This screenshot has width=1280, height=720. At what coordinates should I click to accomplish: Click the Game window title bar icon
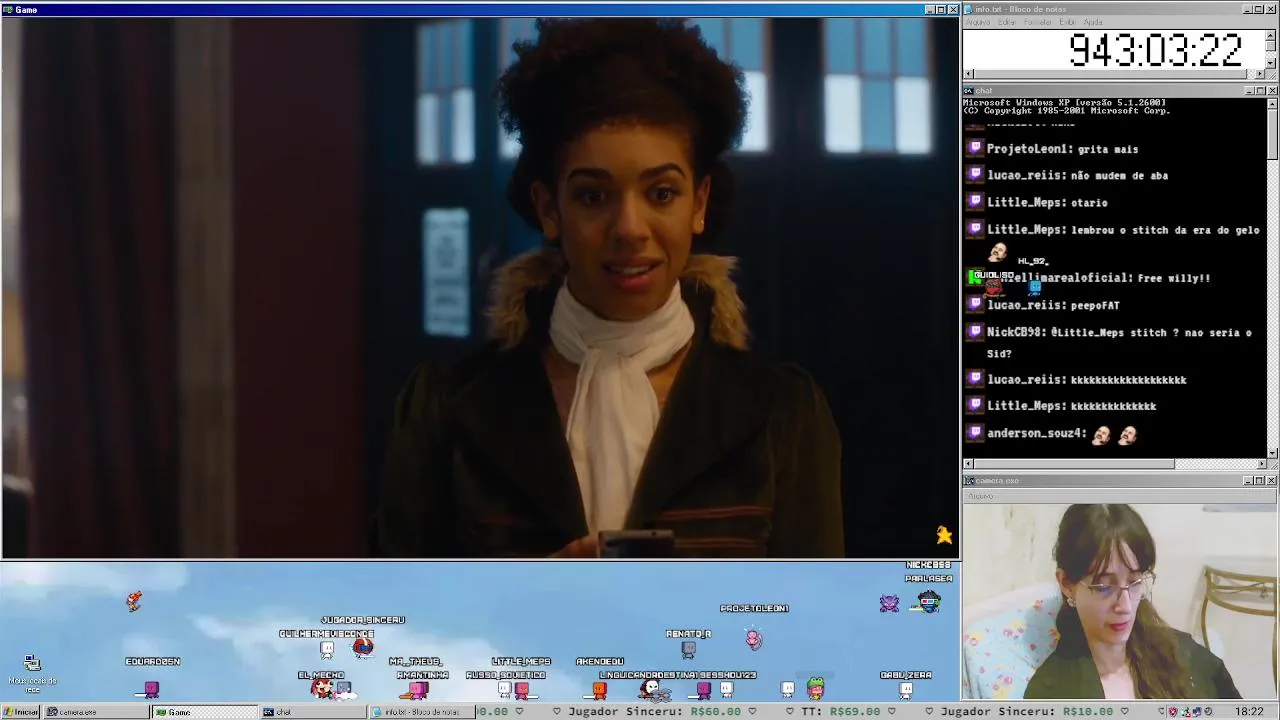(x=8, y=9)
